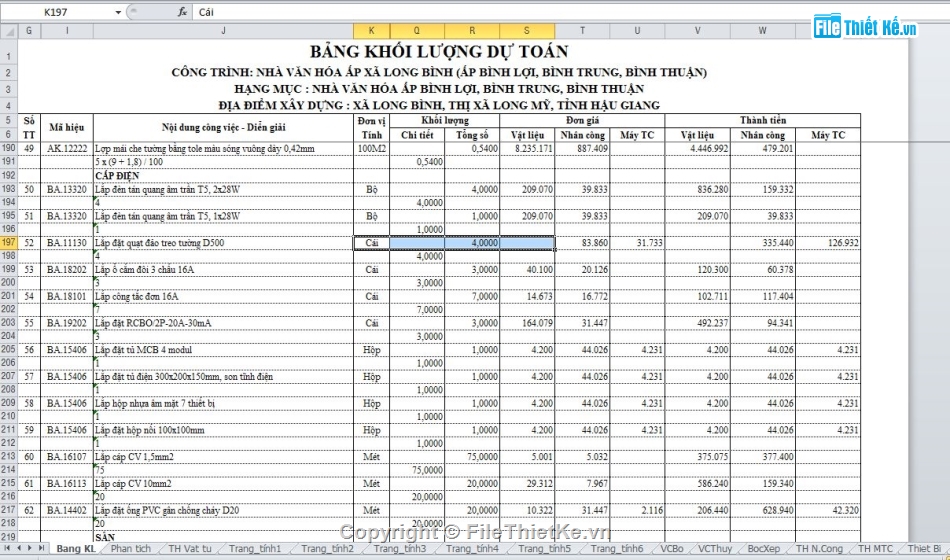Image resolution: width=950 pixels, height=560 pixels.
Task: Click the title BẢNG KHỐI LƯỢNG DỰ TOÁN
Action: point(439,52)
